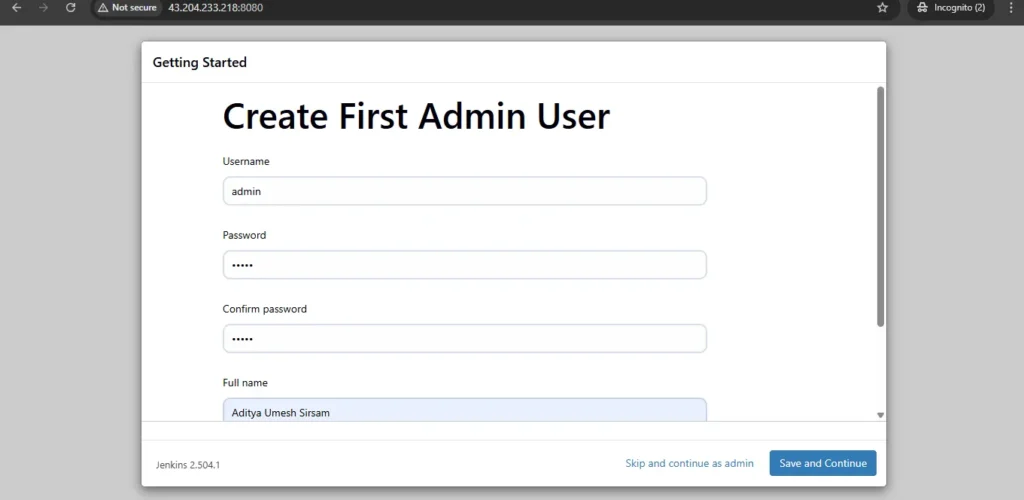Click the vertical scrollbar thumb of the setup form

click(x=880, y=205)
